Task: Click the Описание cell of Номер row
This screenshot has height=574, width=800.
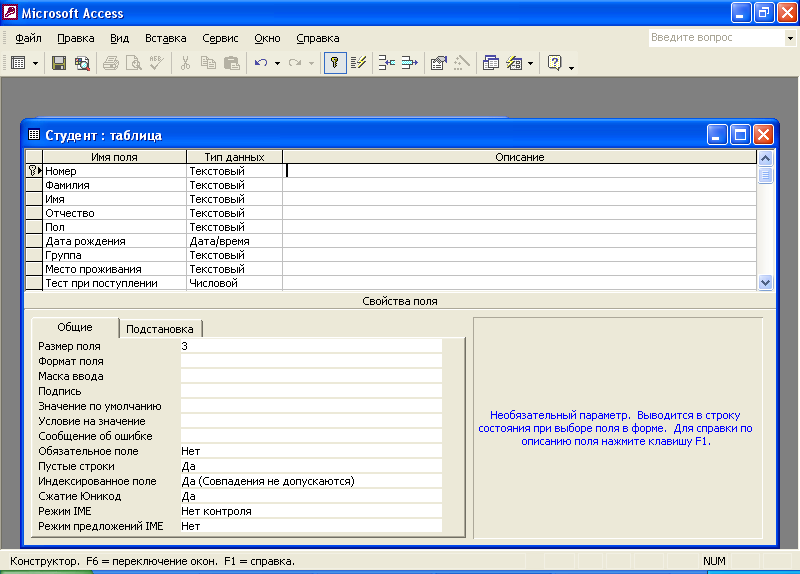Action: (x=519, y=171)
